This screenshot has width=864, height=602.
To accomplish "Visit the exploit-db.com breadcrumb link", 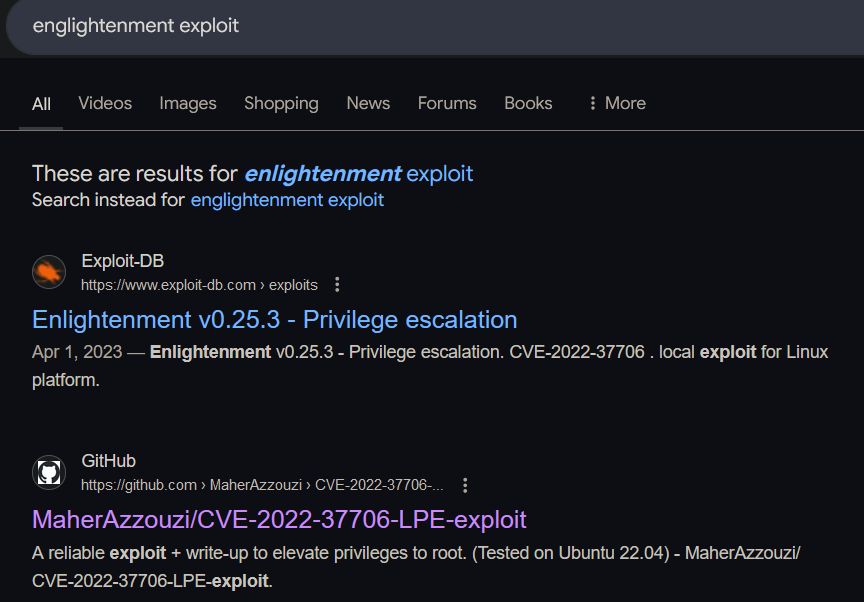I will (x=168, y=284).
